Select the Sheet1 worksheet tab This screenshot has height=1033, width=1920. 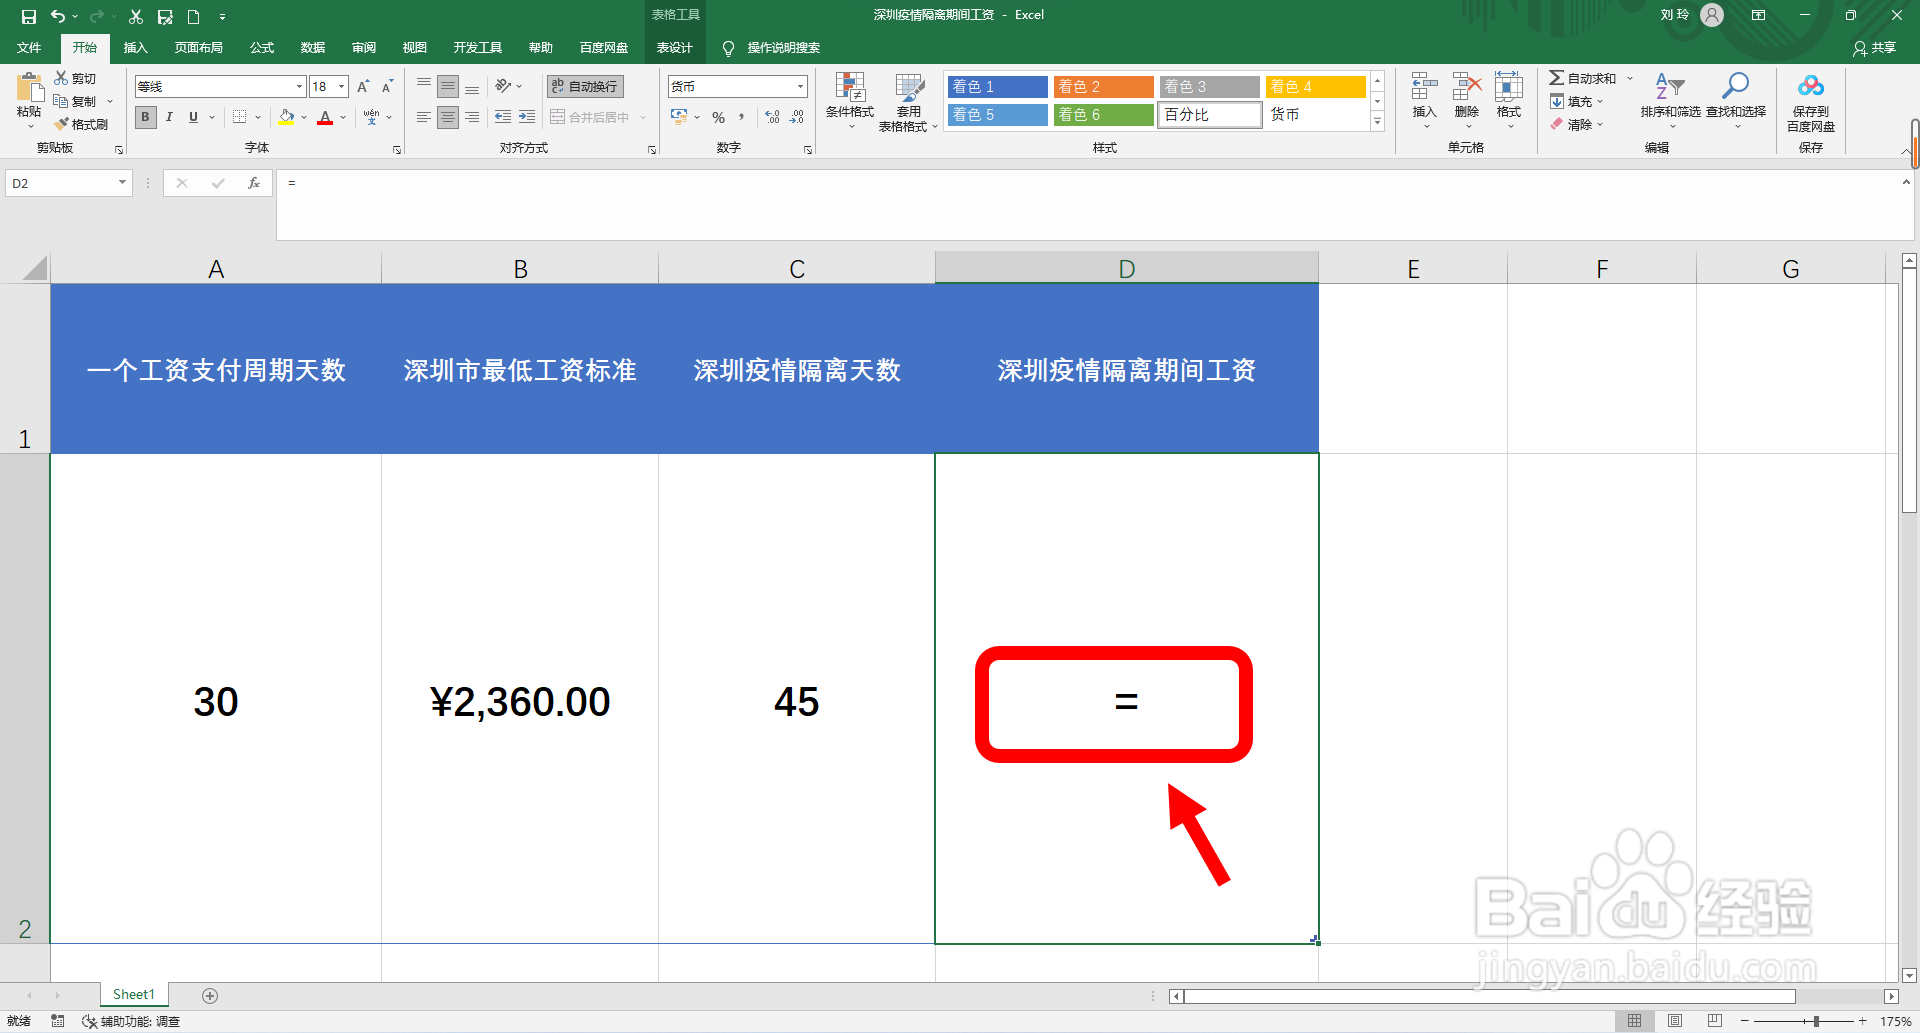[x=134, y=994]
